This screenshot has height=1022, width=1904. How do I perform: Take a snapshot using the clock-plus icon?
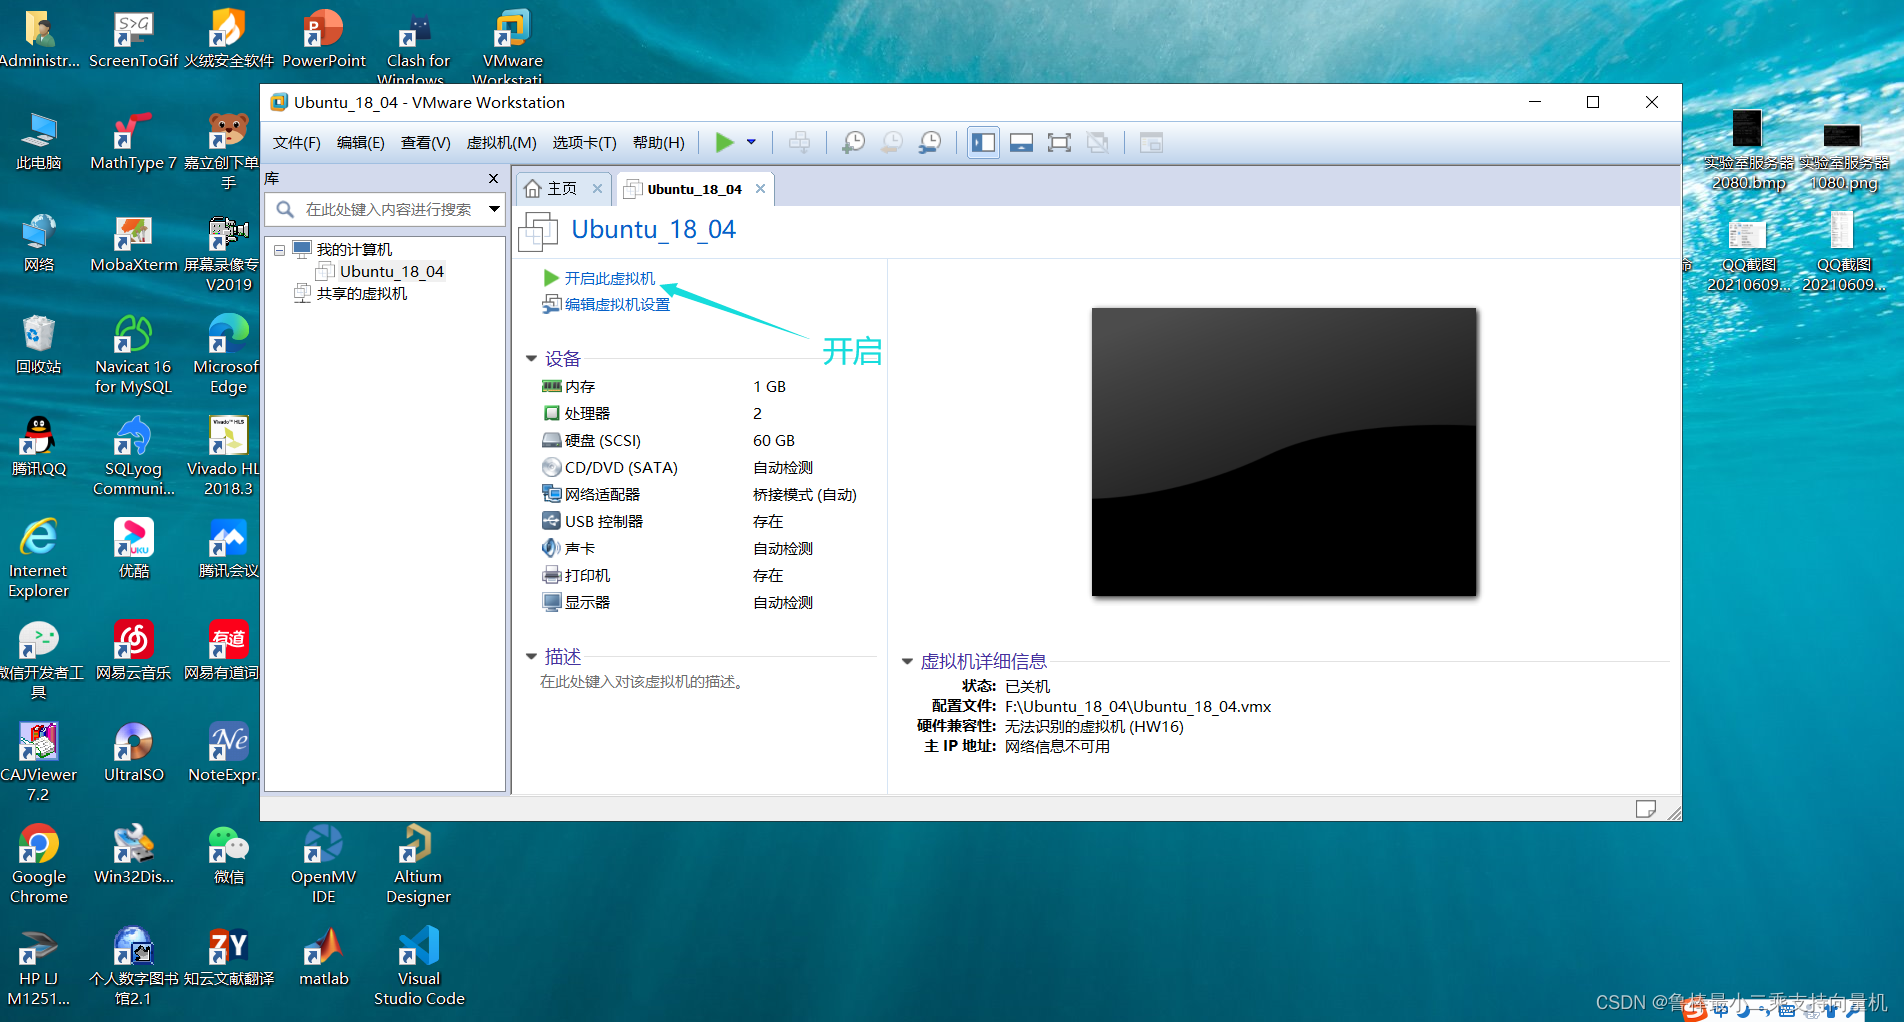pos(853,143)
